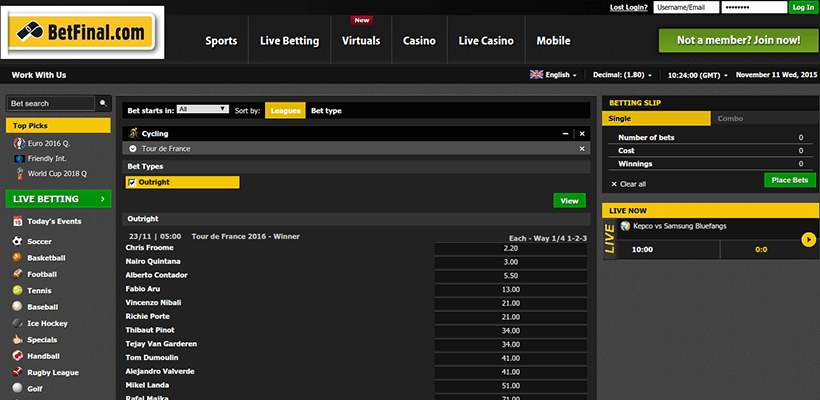Sort by Leagues
Viewport: 820px width, 400px height.
click(x=286, y=110)
